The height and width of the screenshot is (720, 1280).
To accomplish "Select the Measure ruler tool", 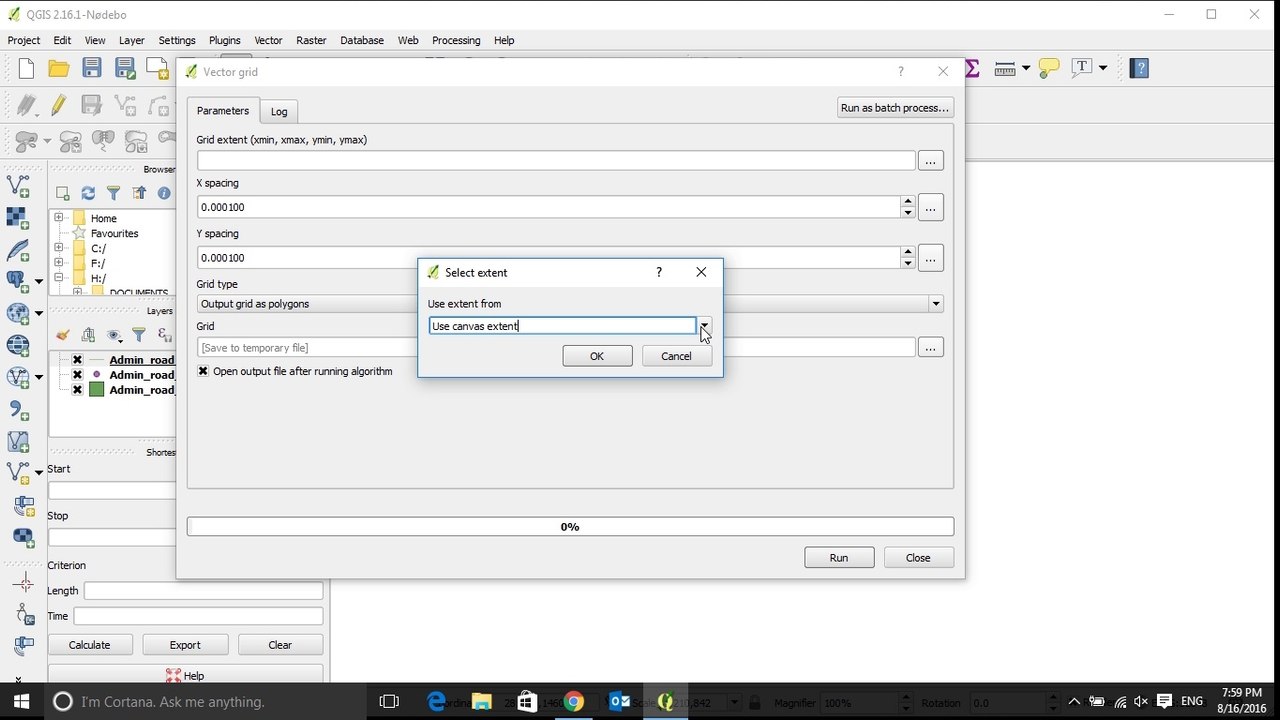I will click(1005, 68).
